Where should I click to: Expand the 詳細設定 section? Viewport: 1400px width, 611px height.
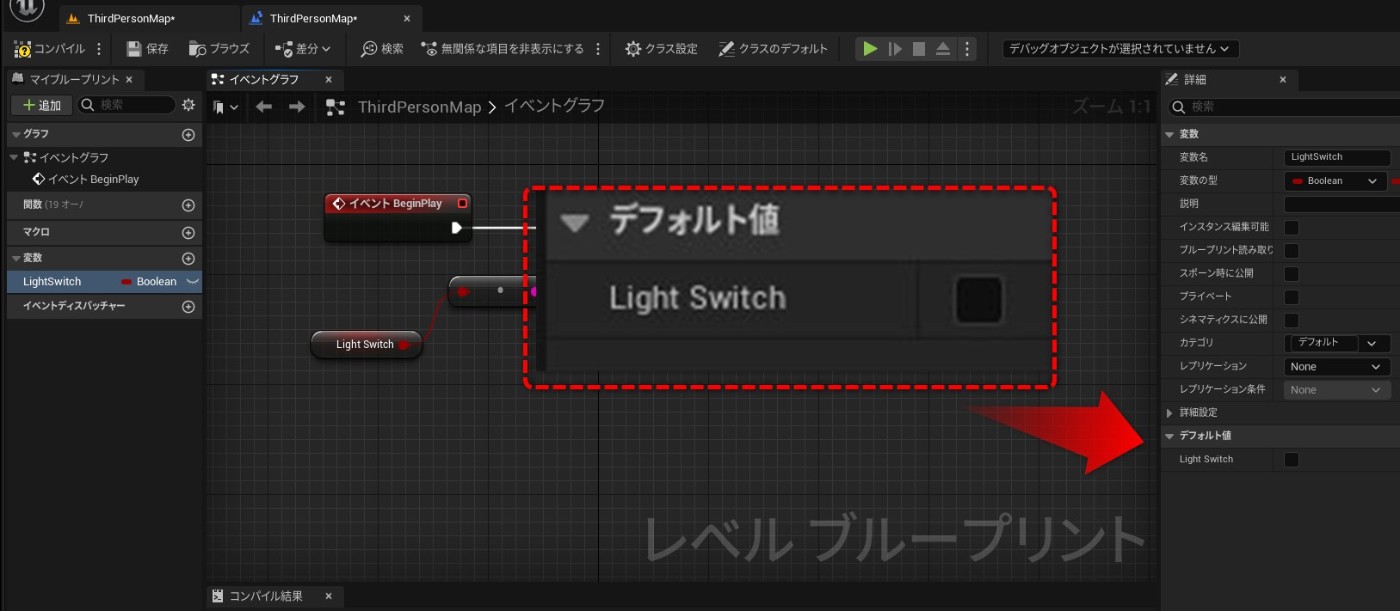click(1169, 412)
